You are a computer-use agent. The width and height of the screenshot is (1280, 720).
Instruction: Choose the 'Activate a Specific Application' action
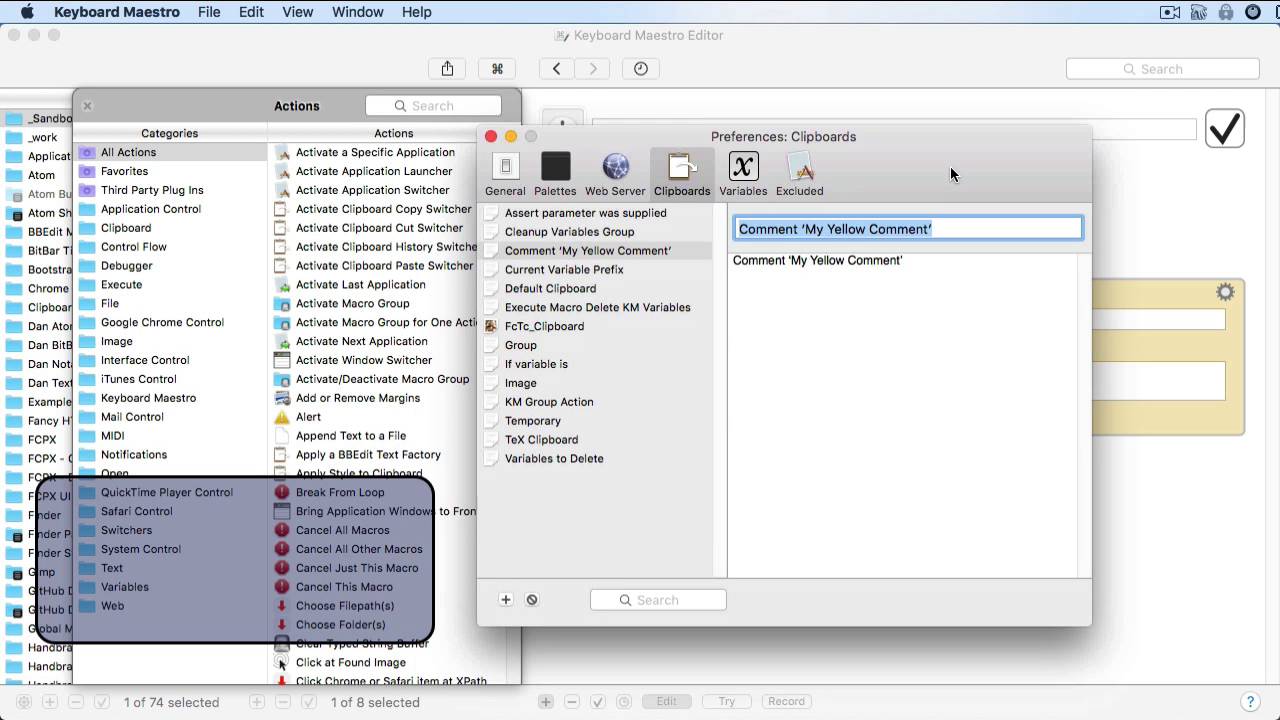374,152
